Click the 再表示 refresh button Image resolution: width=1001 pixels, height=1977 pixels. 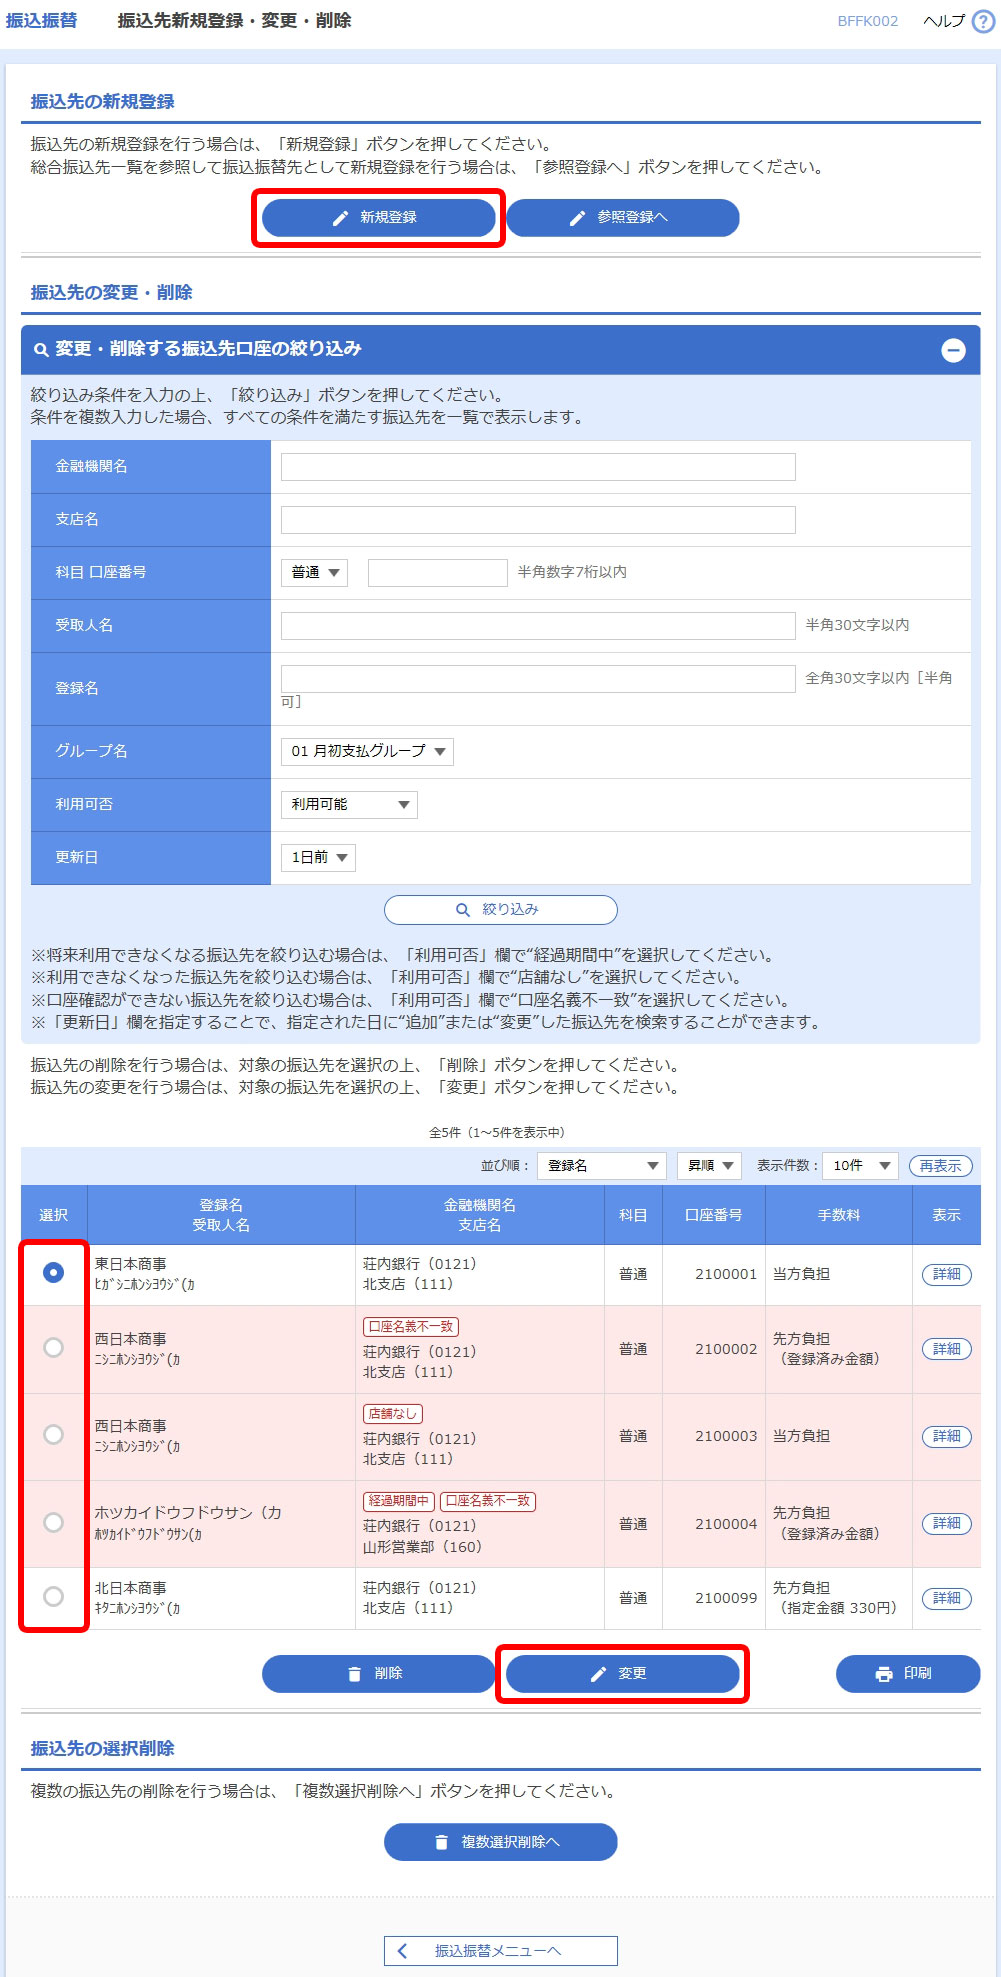click(x=941, y=1166)
